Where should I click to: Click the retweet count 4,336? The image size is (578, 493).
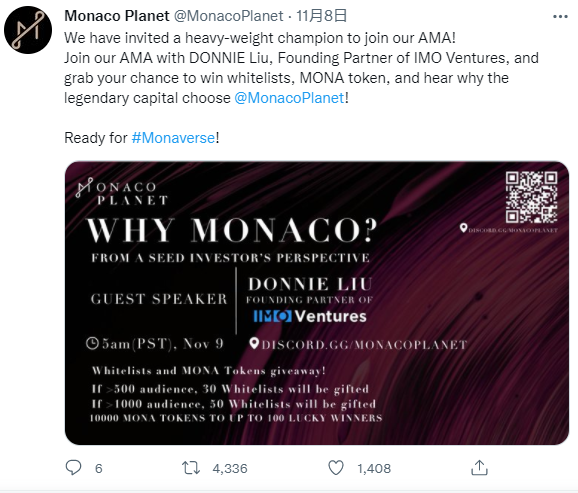(x=230, y=469)
